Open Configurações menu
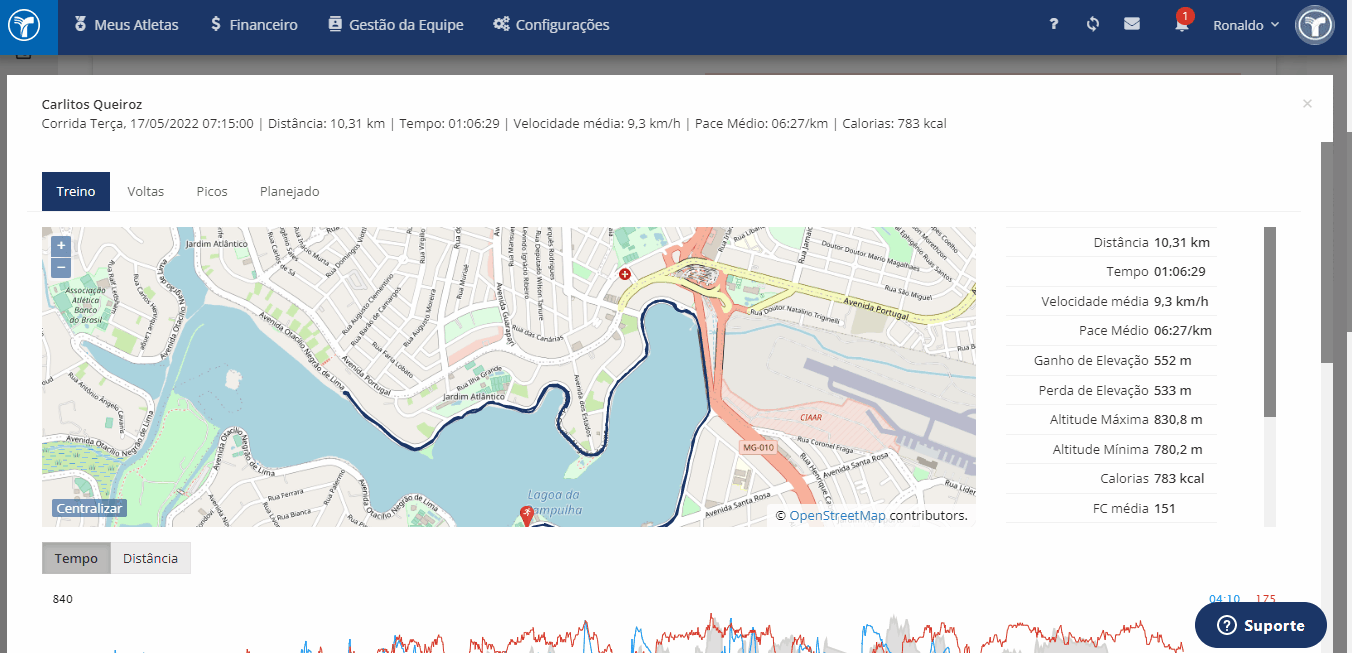 551,25
